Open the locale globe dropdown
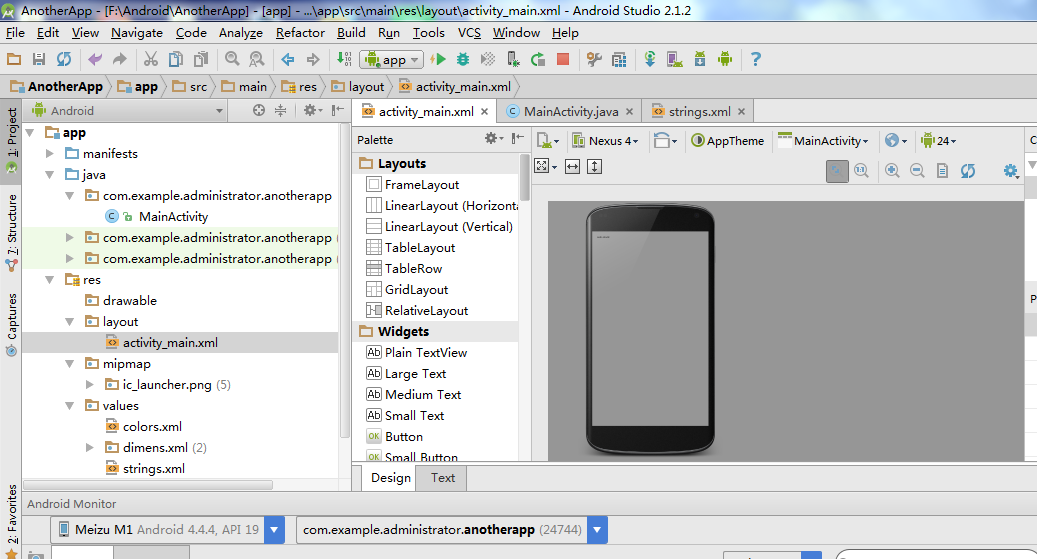This screenshot has height=559, width=1037. 896,141
